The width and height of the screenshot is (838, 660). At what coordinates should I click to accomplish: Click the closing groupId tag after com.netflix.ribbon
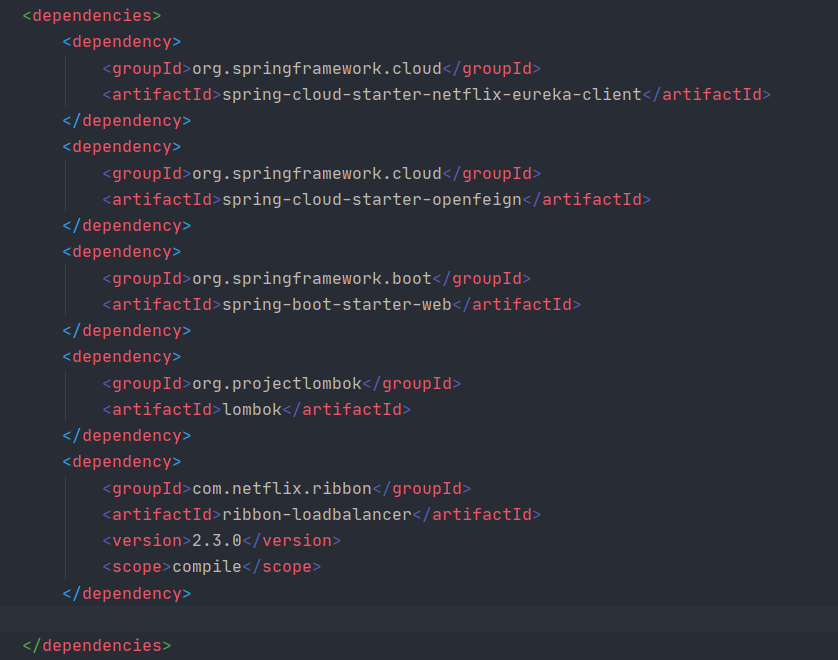[x=422, y=488]
